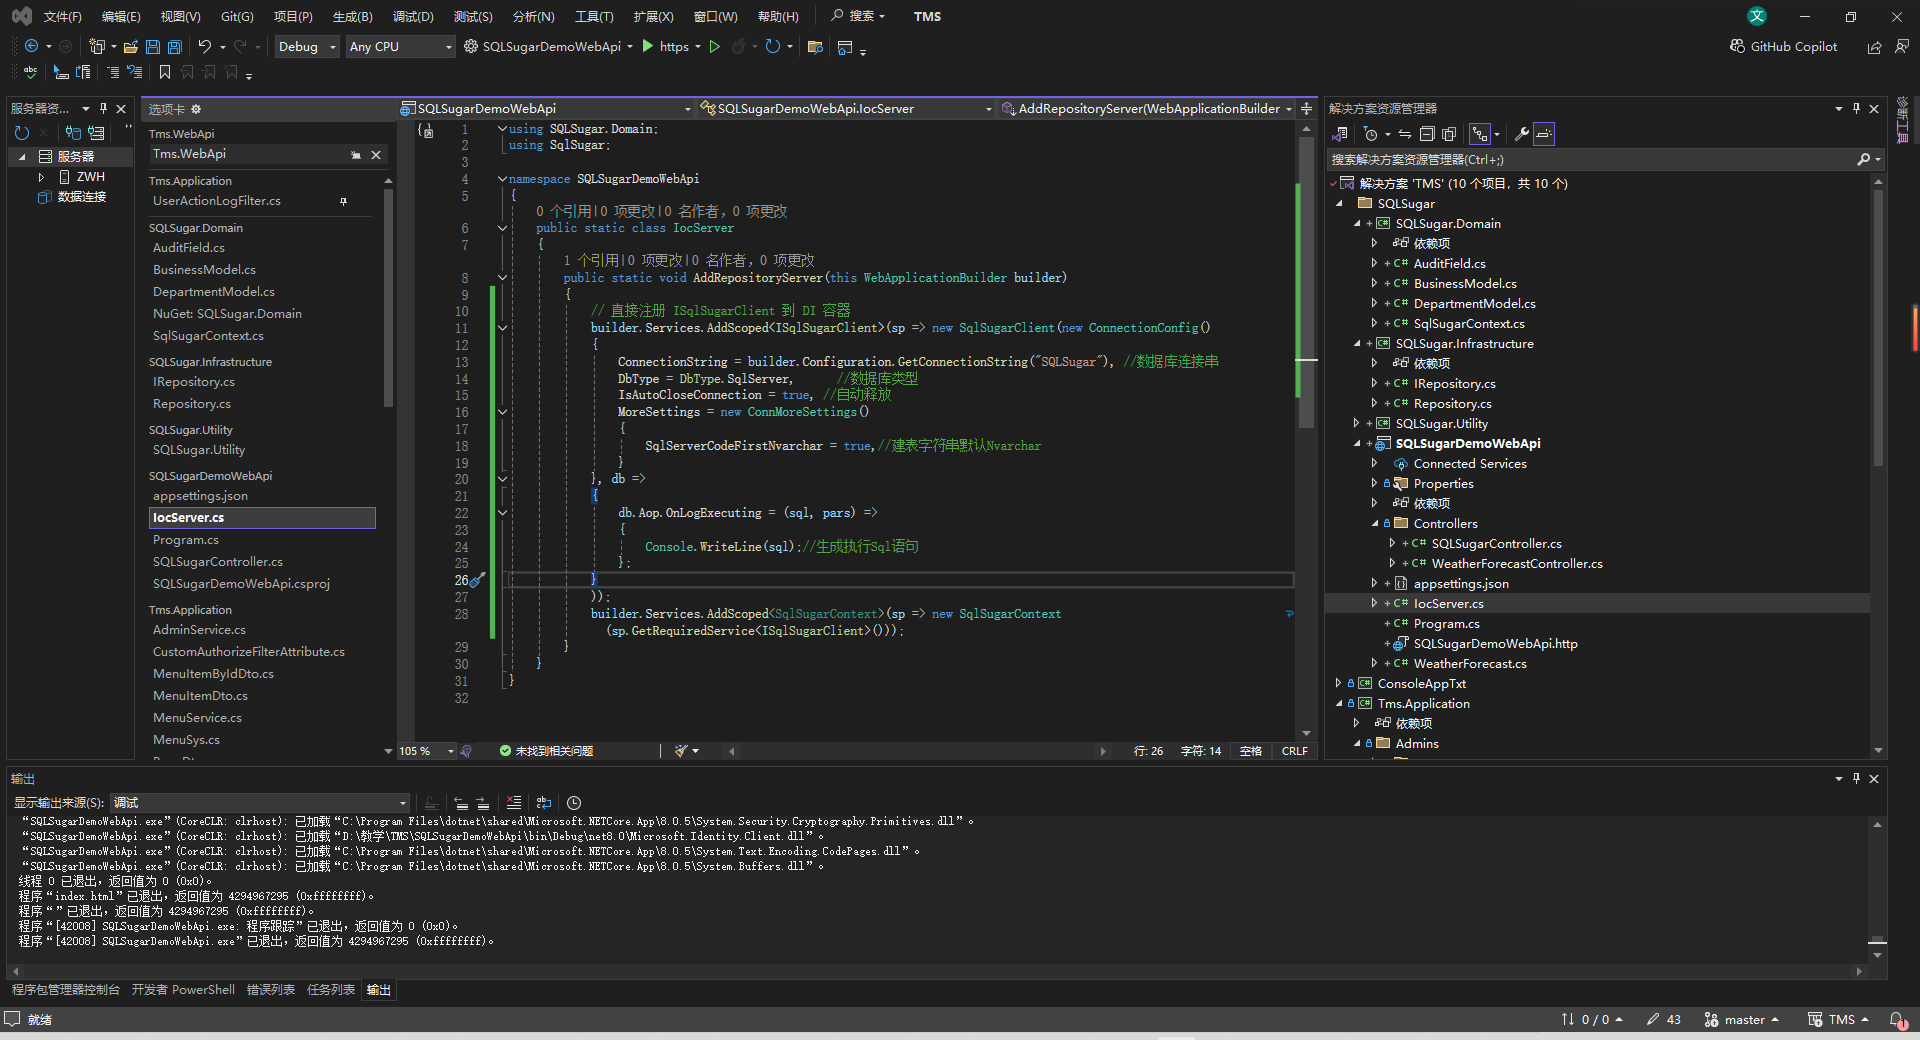Open the Any CPU platform dropdown
This screenshot has height=1040, width=1920.
pyautogui.click(x=400, y=47)
